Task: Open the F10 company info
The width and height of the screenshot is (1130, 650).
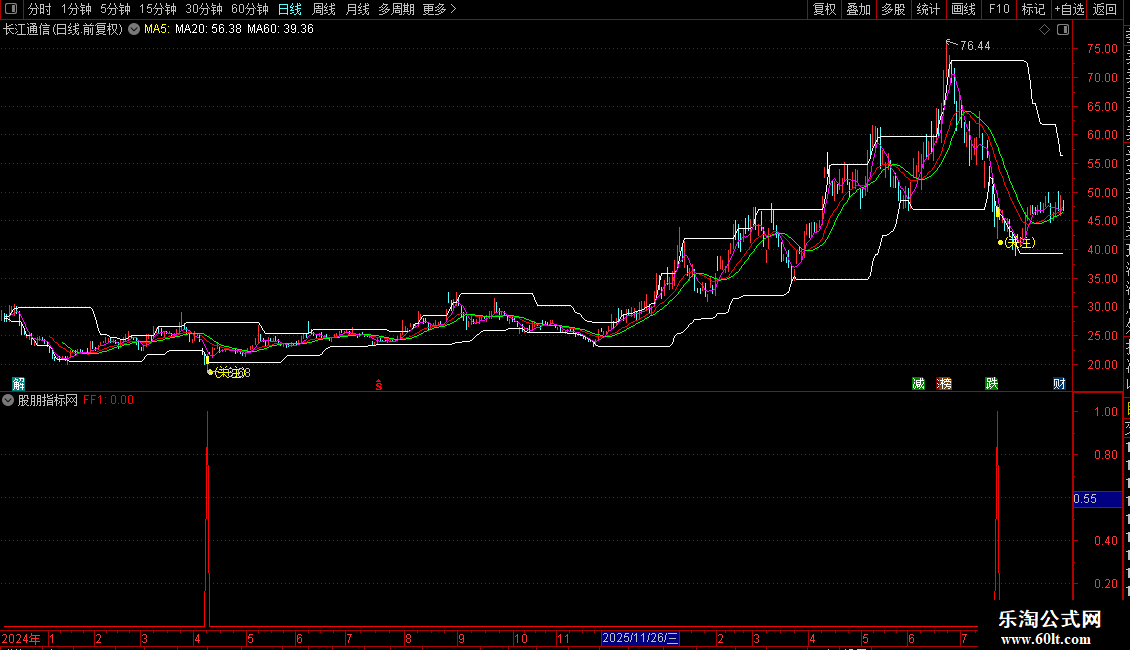Action: [x=999, y=9]
